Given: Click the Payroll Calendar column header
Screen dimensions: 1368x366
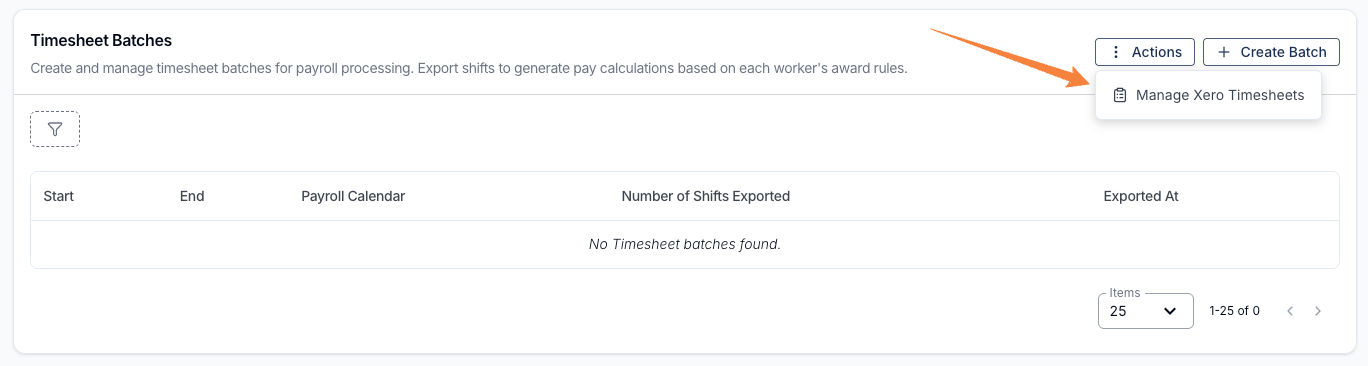Looking at the screenshot, I should click(353, 196).
